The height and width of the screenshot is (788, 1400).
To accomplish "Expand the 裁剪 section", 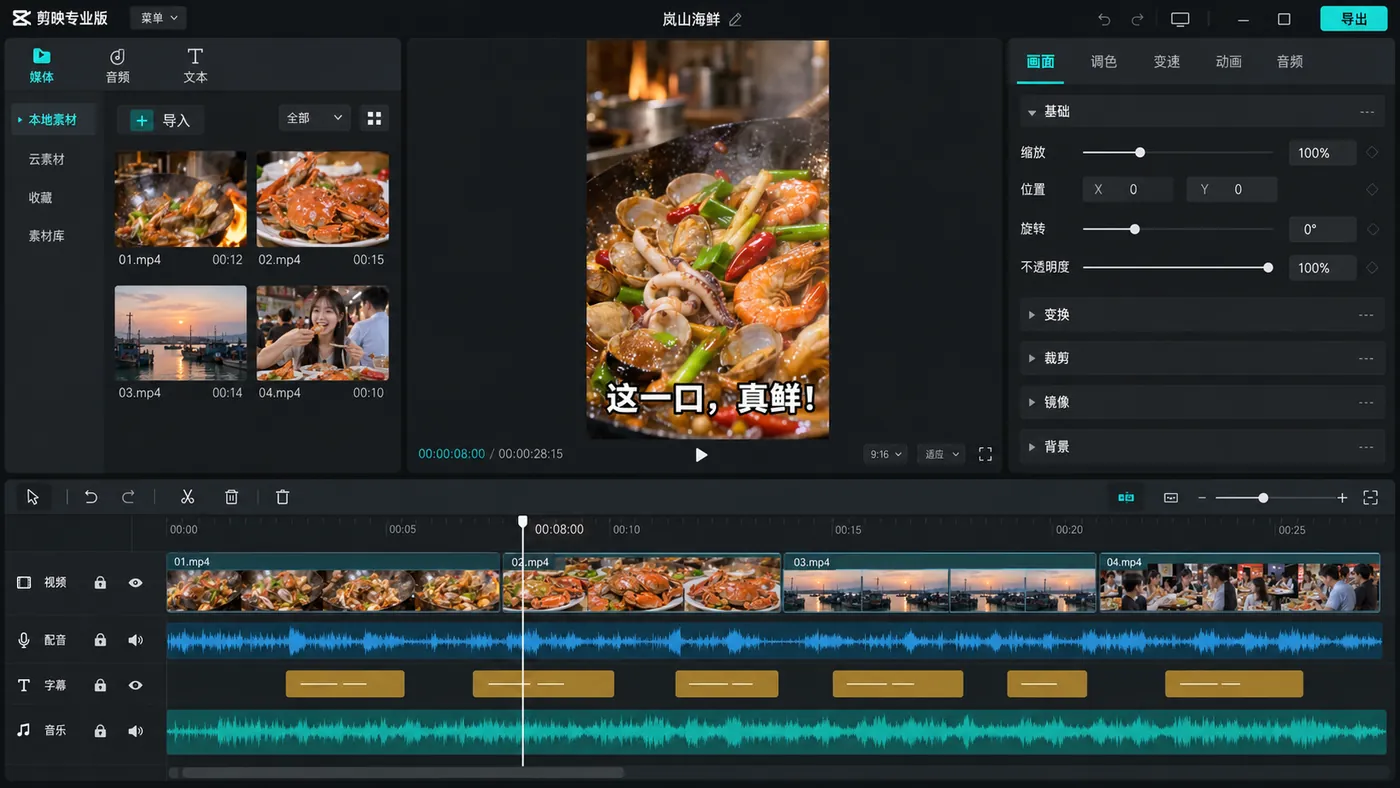I will [1202, 358].
